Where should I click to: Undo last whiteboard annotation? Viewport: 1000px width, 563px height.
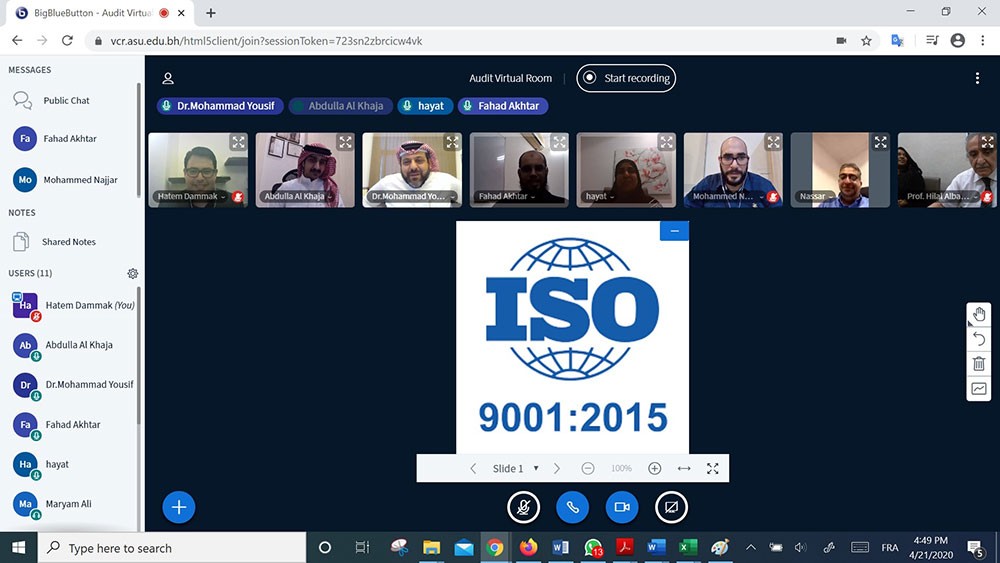(979, 339)
